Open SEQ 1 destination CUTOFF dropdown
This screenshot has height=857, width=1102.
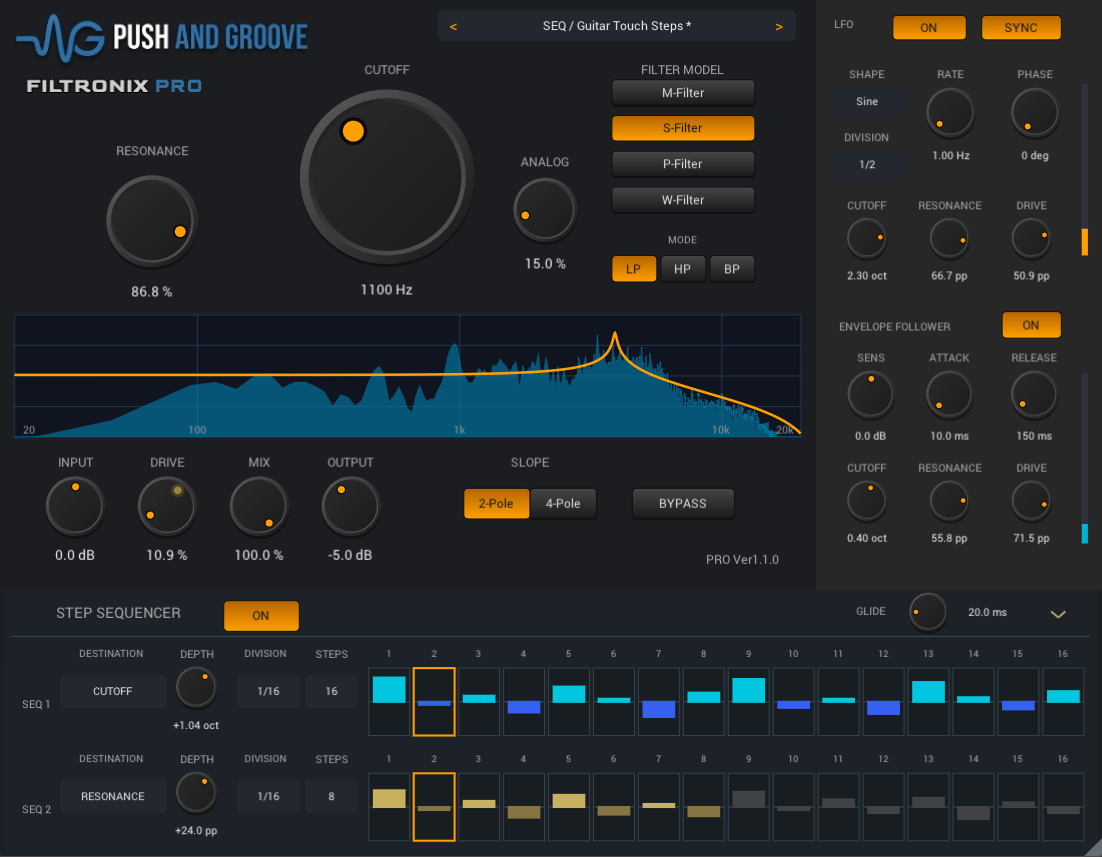(x=113, y=692)
